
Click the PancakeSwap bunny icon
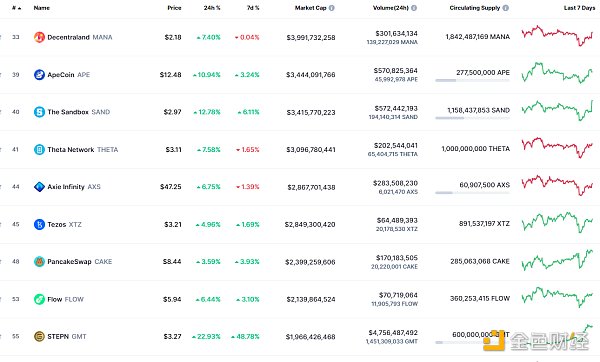pyautogui.click(x=39, y=262)
